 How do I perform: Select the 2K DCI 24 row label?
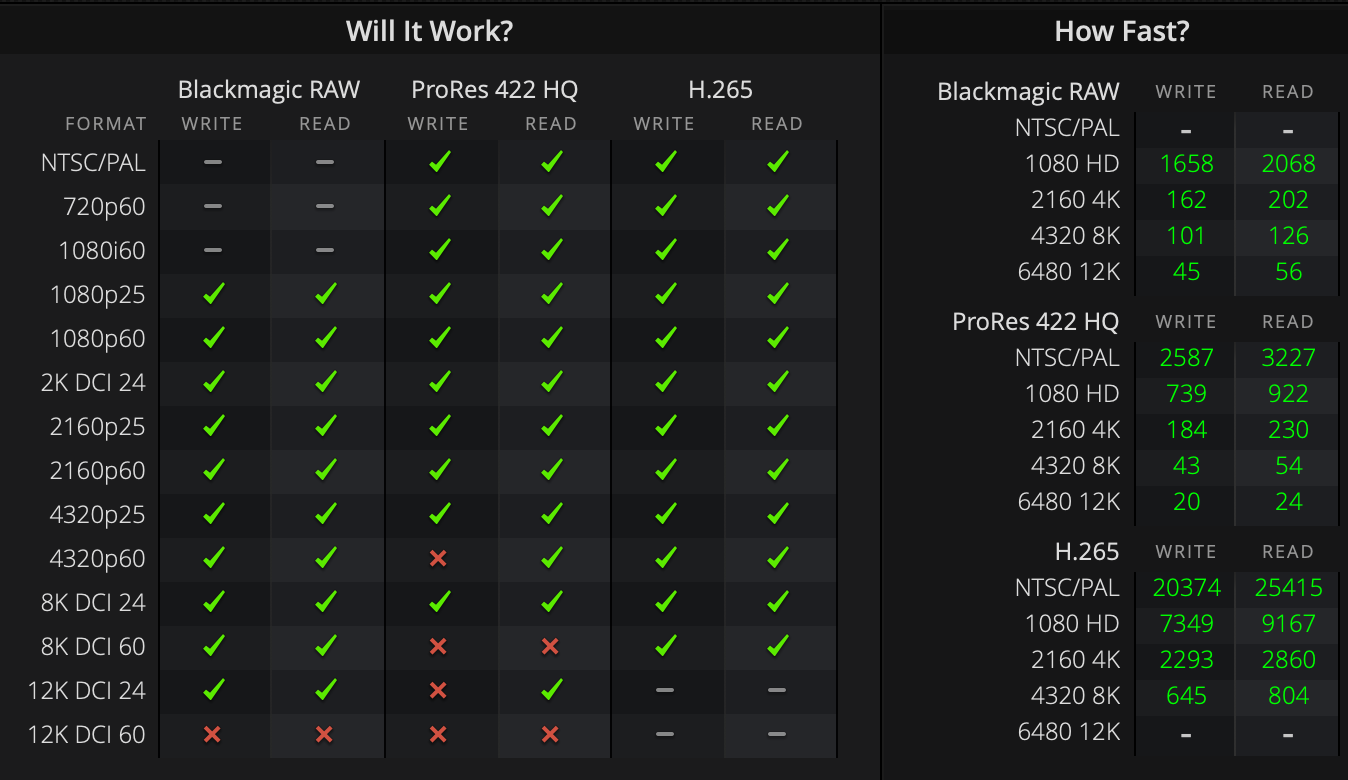(91, 382)
